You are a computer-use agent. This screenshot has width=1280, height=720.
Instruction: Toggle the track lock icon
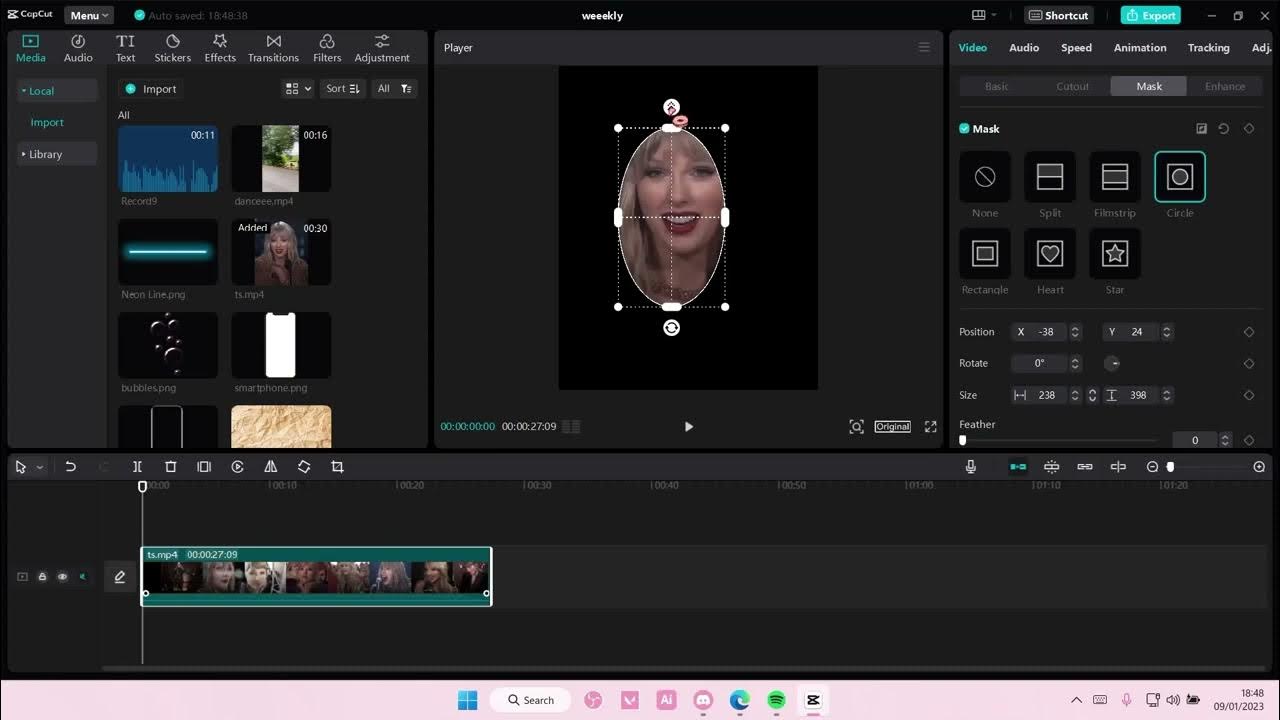tap(42, 577)
